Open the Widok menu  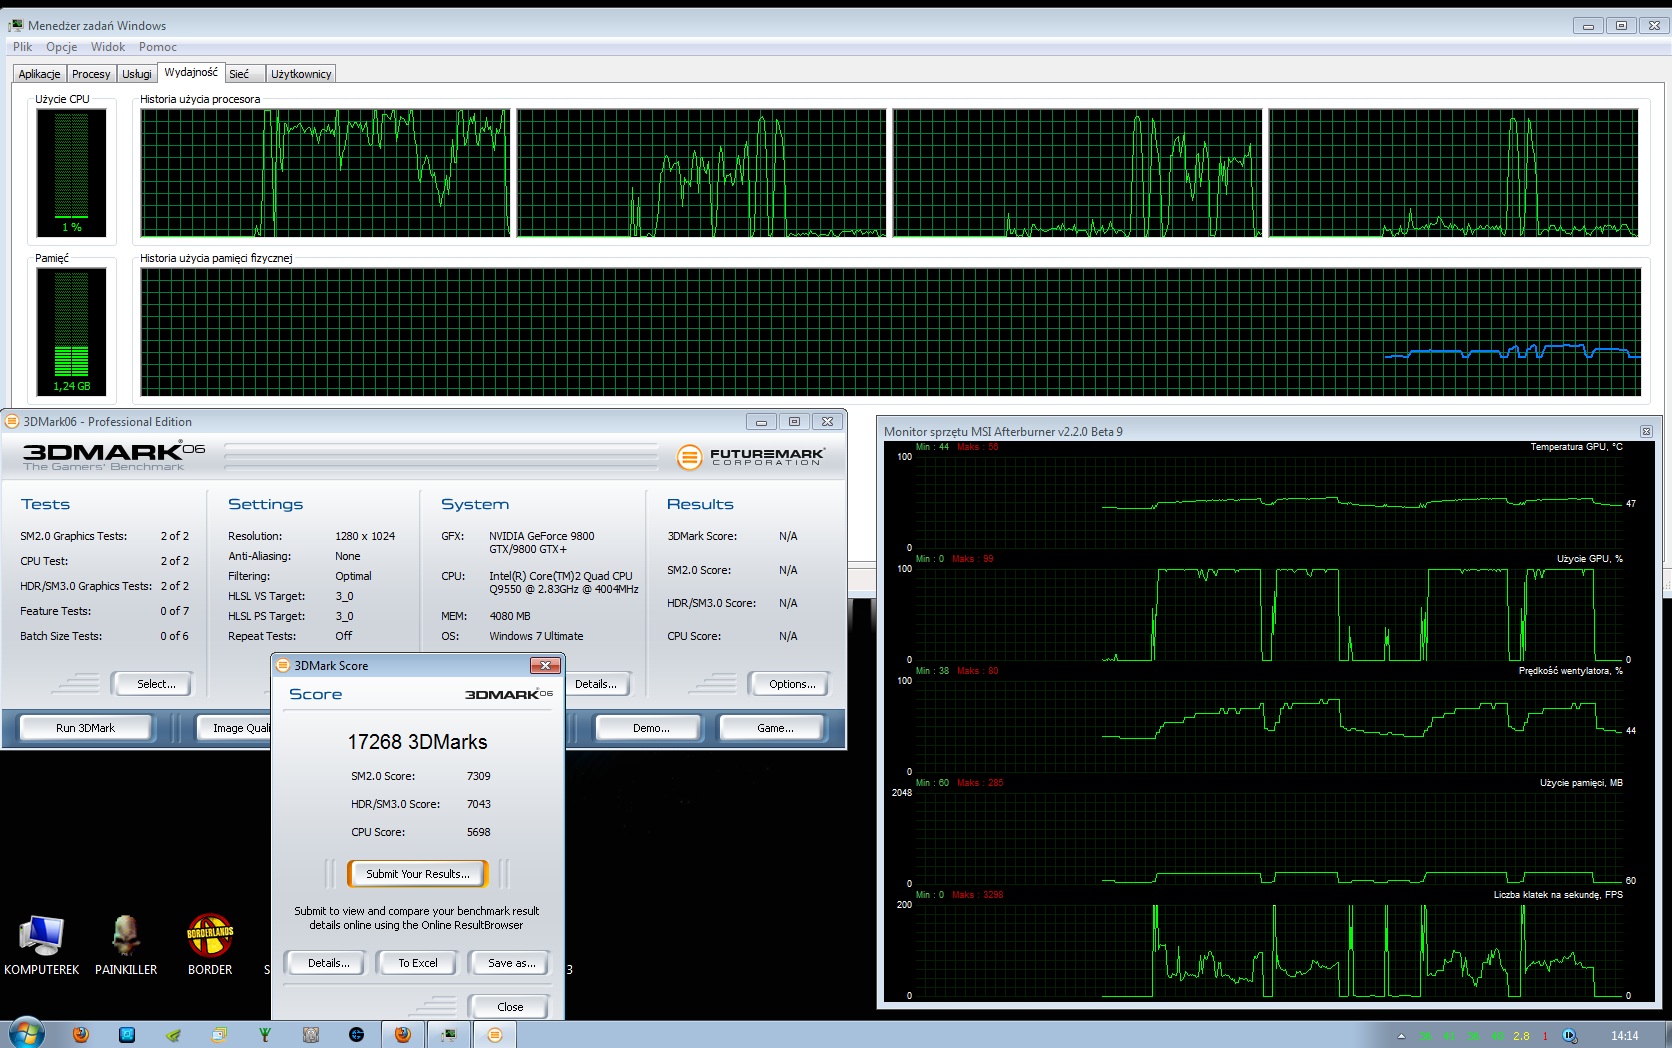coord(108,47)
